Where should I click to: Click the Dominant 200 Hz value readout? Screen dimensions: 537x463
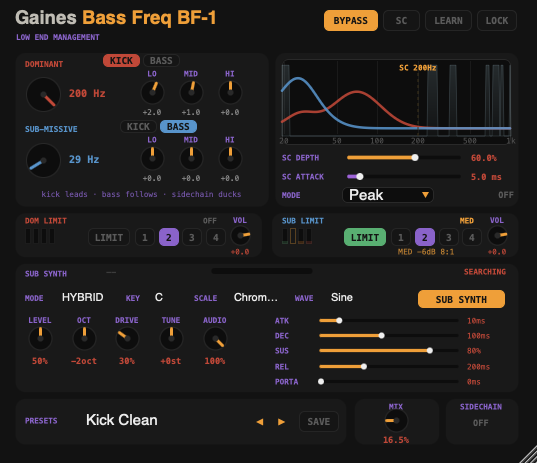87,93
